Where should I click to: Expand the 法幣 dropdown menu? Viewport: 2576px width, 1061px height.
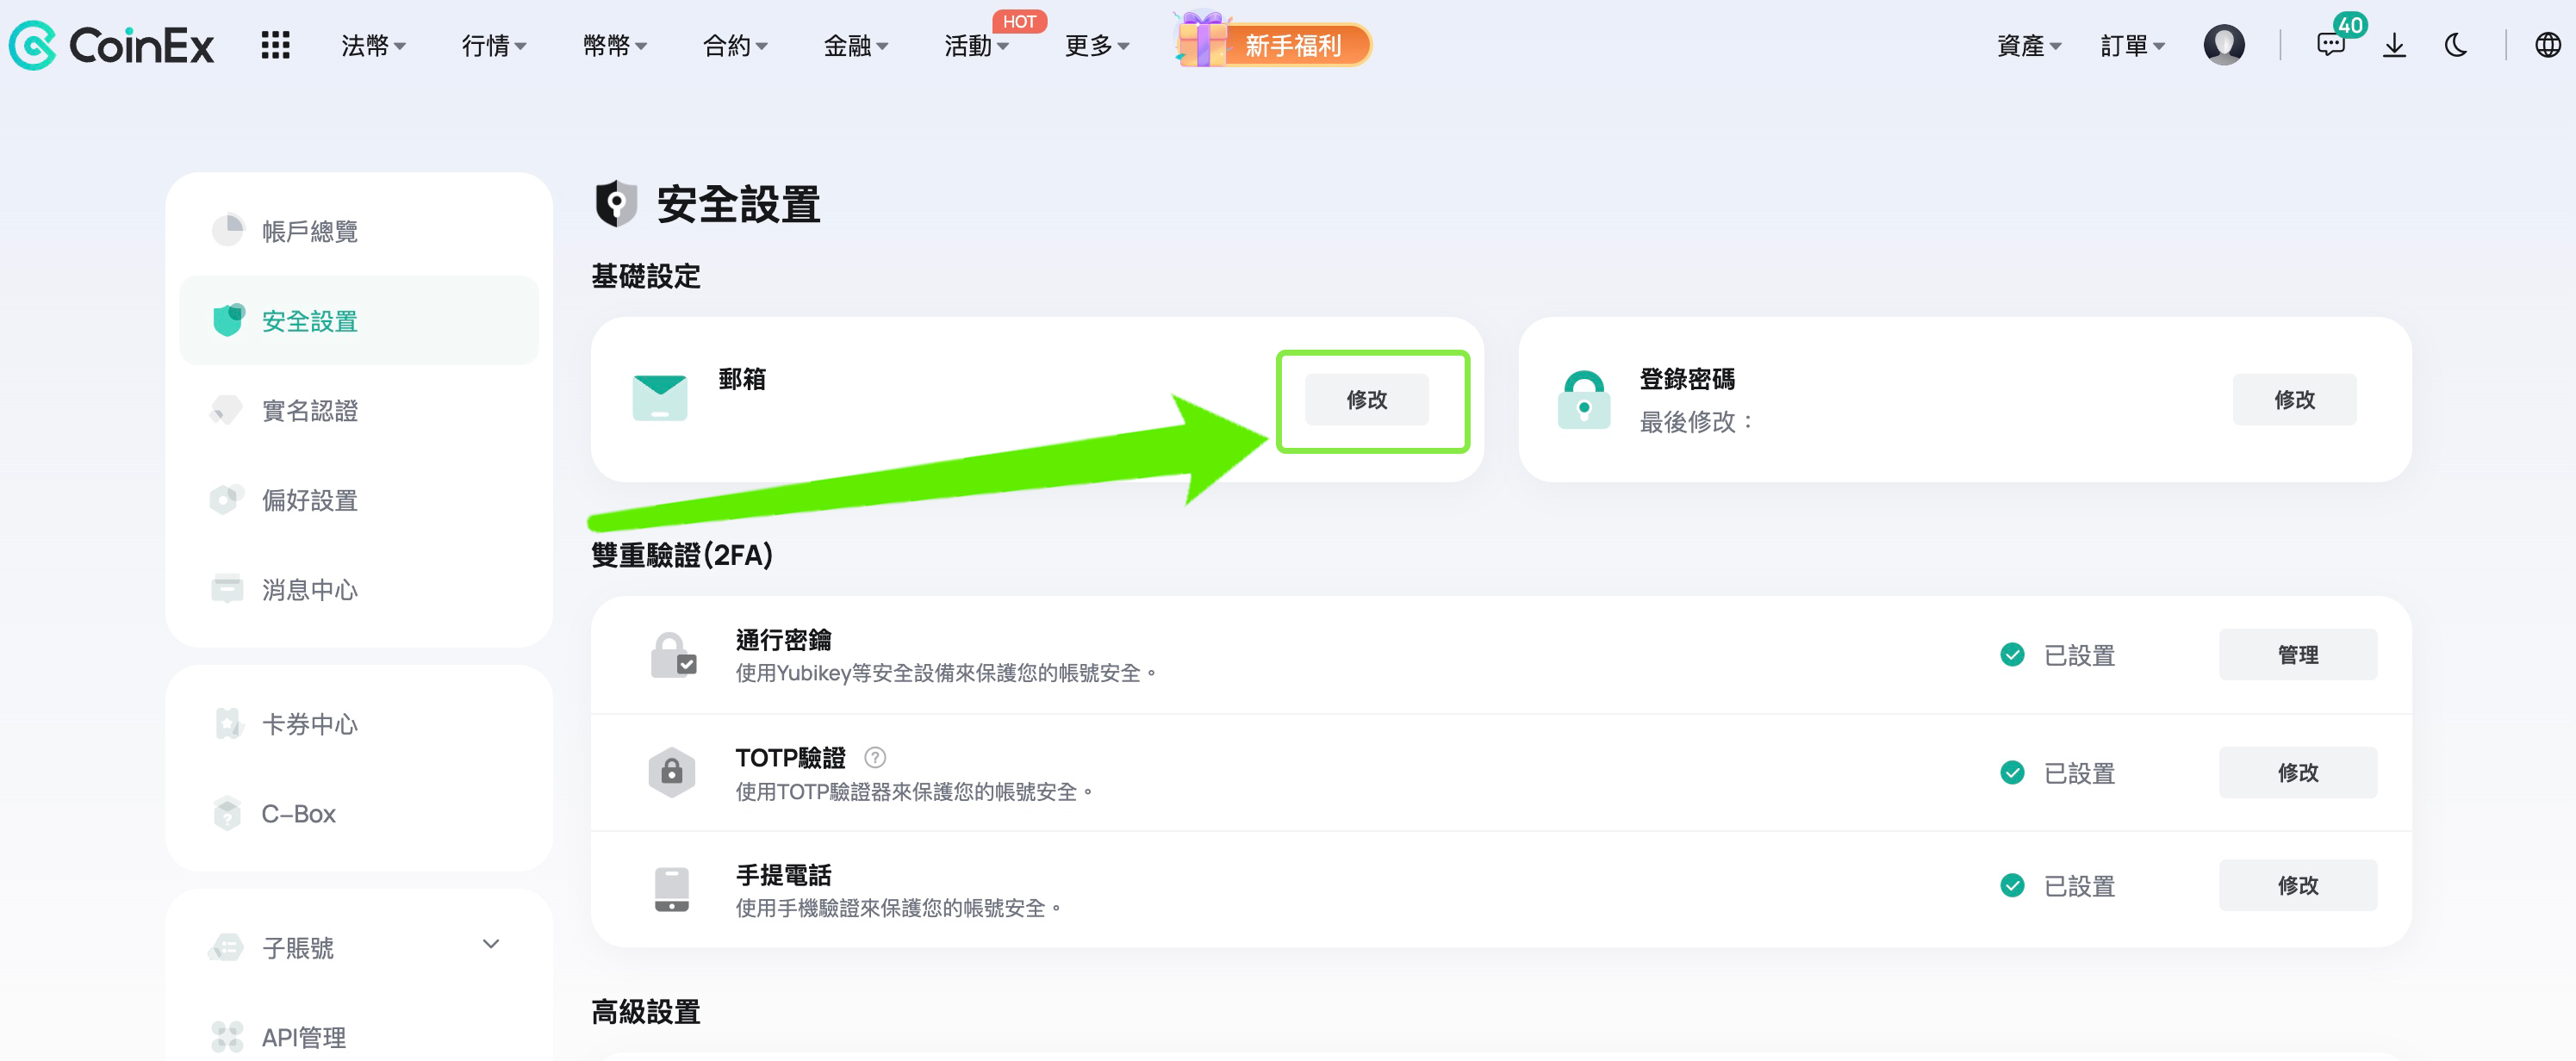tap(373, 46)
